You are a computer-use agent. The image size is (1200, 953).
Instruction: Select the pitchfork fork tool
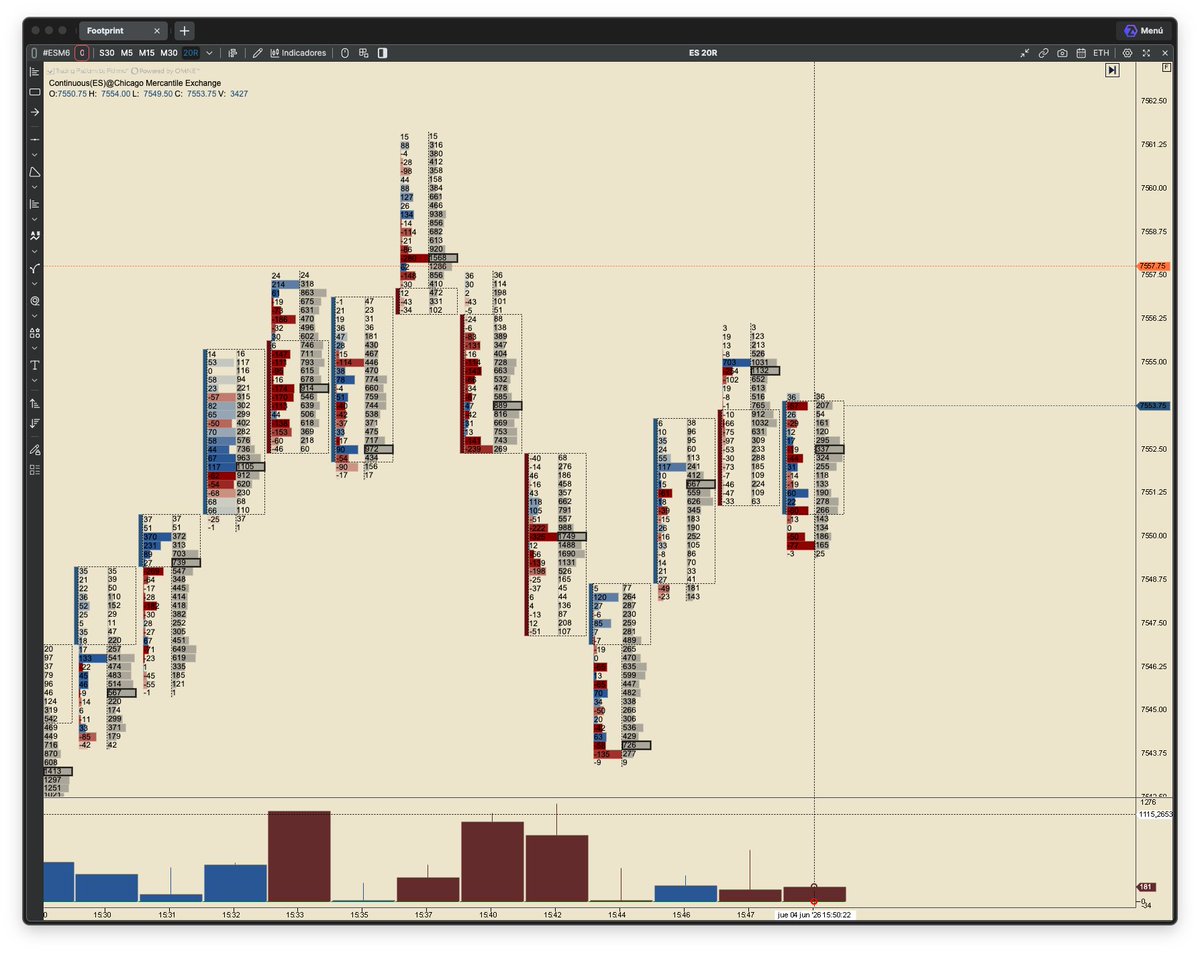point(34,268)
